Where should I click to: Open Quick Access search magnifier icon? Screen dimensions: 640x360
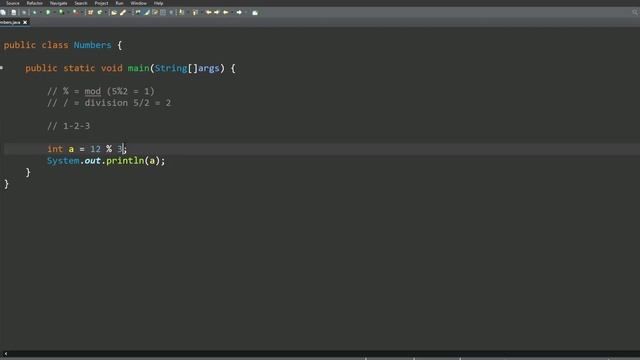tap(635, 12)
